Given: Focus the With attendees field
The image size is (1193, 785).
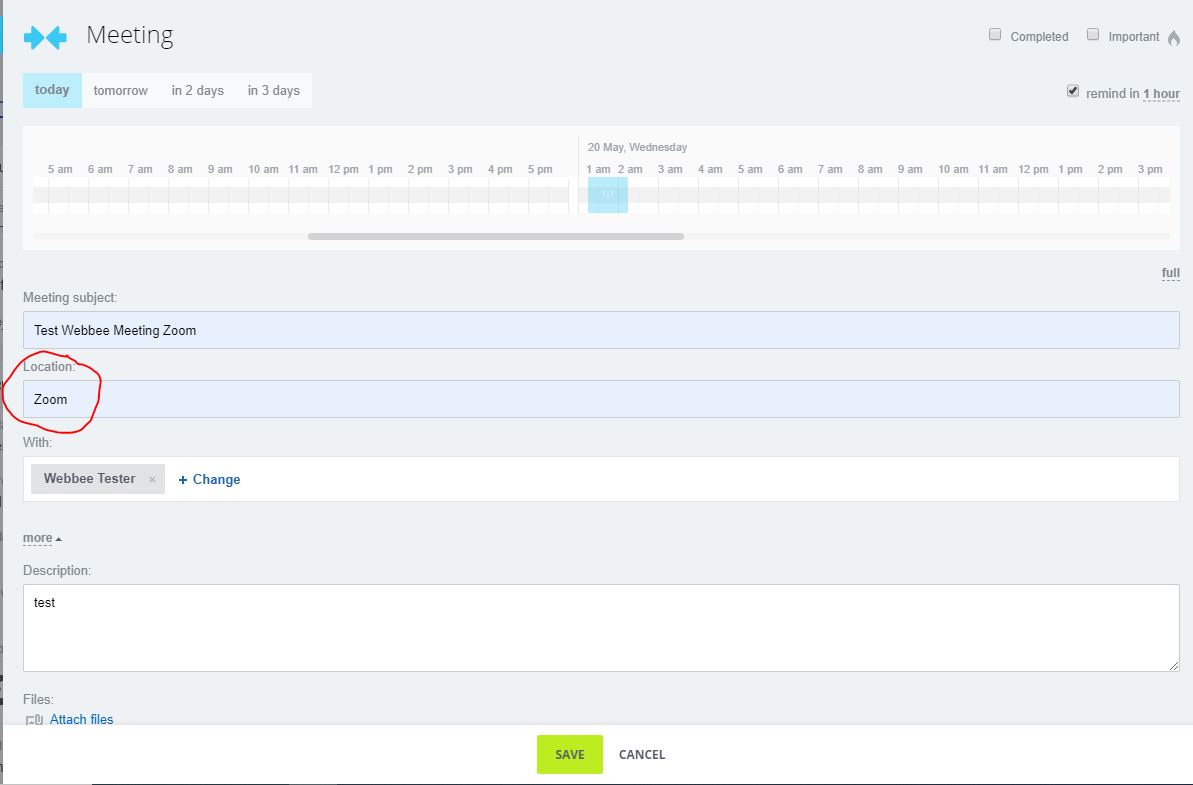Looking at the screenshot, I should coord(601,479).
